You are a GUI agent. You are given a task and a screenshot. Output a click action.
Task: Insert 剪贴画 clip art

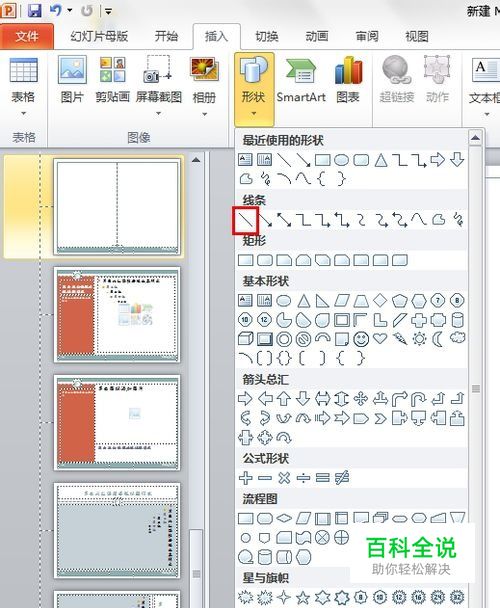(112, 80)
